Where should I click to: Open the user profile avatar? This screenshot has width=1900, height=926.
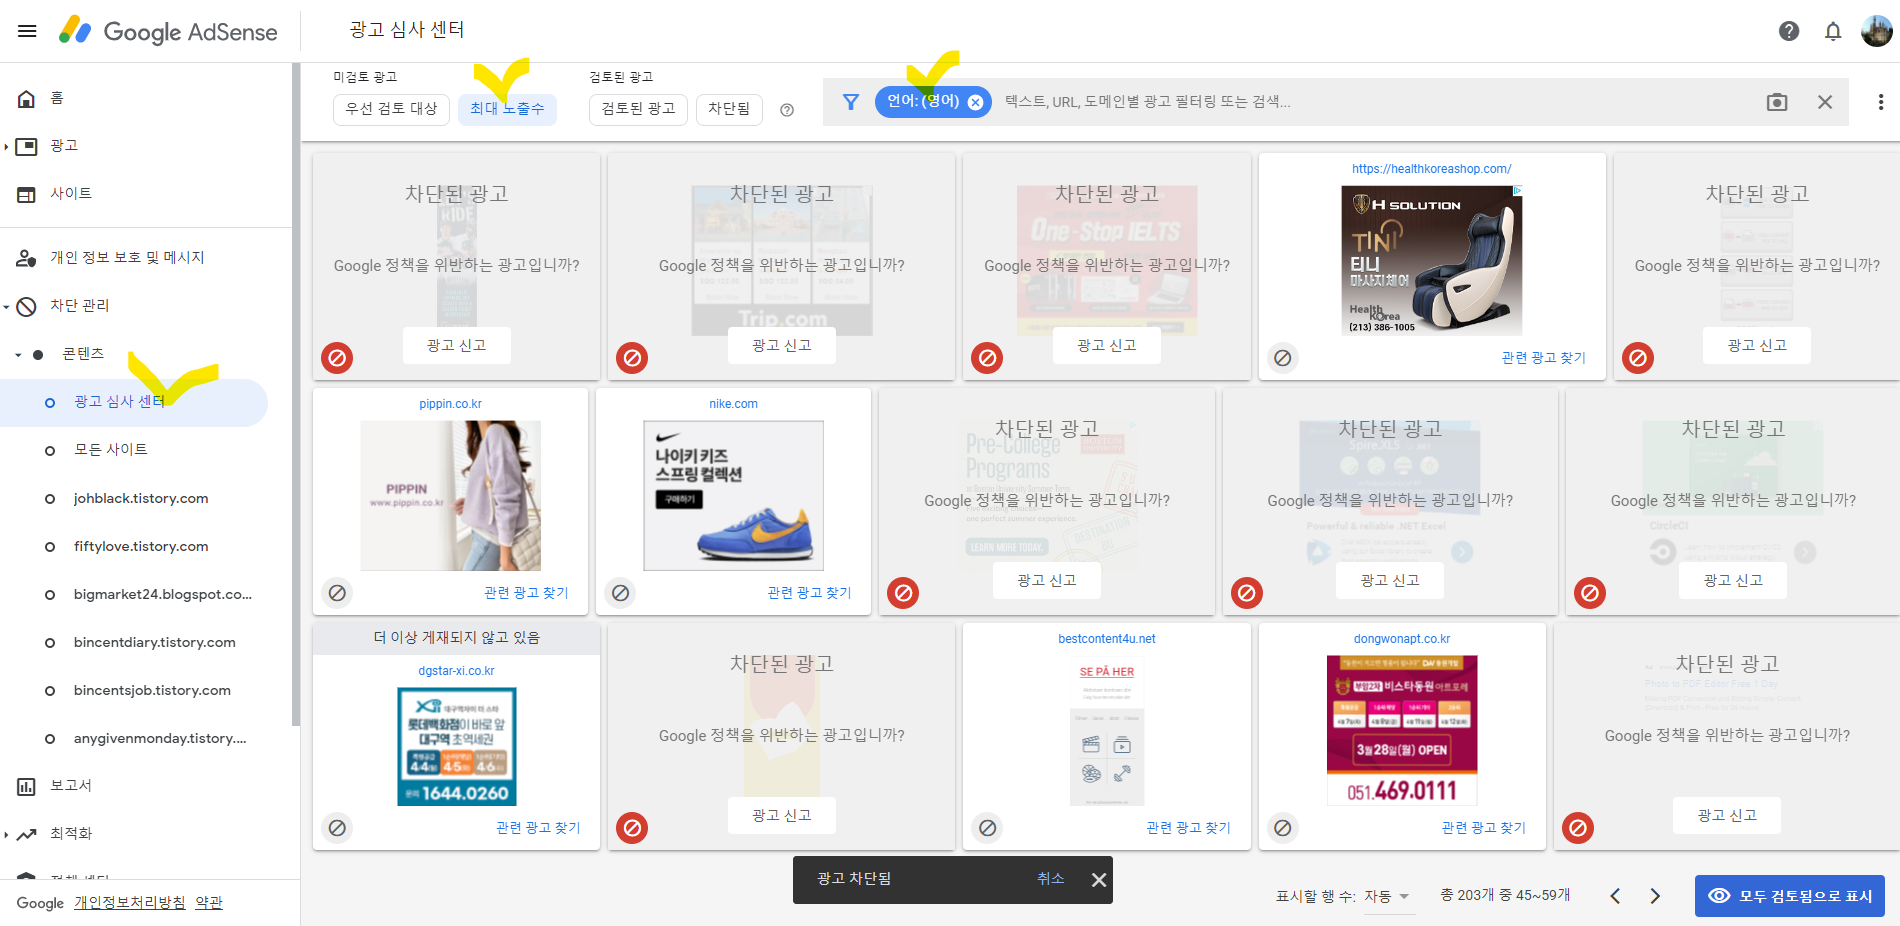(1876, 31)
